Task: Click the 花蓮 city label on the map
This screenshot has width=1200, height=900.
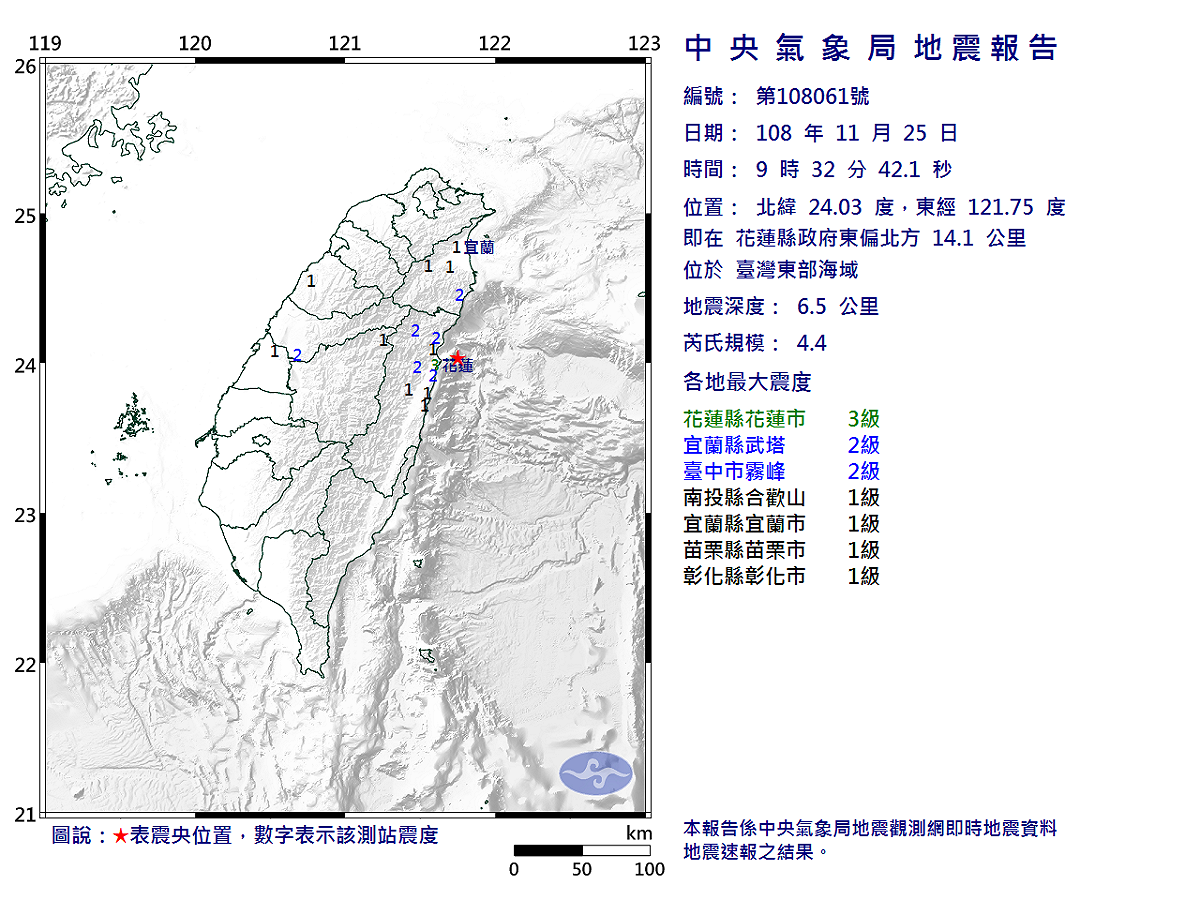Action: click(x=458, y=367)
